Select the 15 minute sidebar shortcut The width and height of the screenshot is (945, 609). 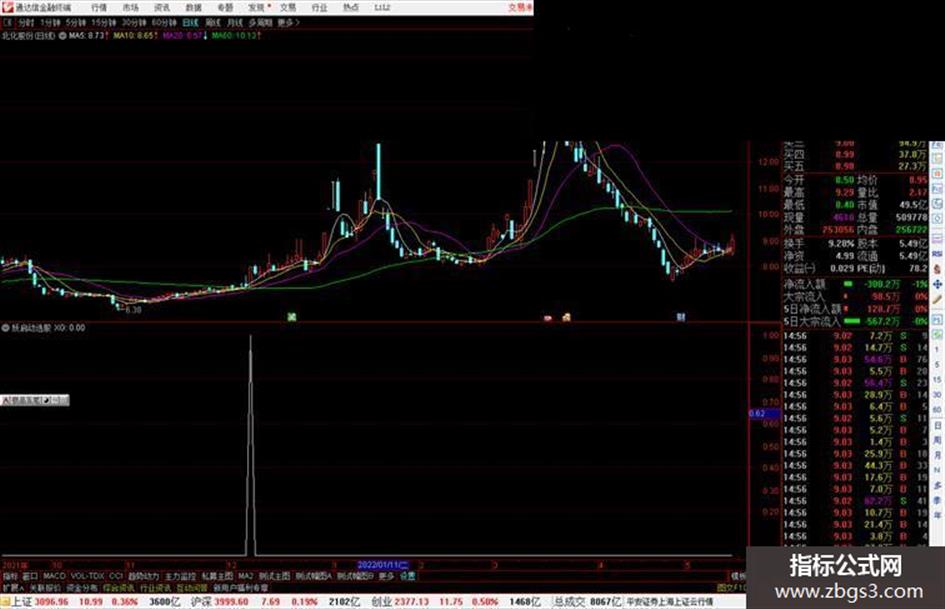point(937,379)
